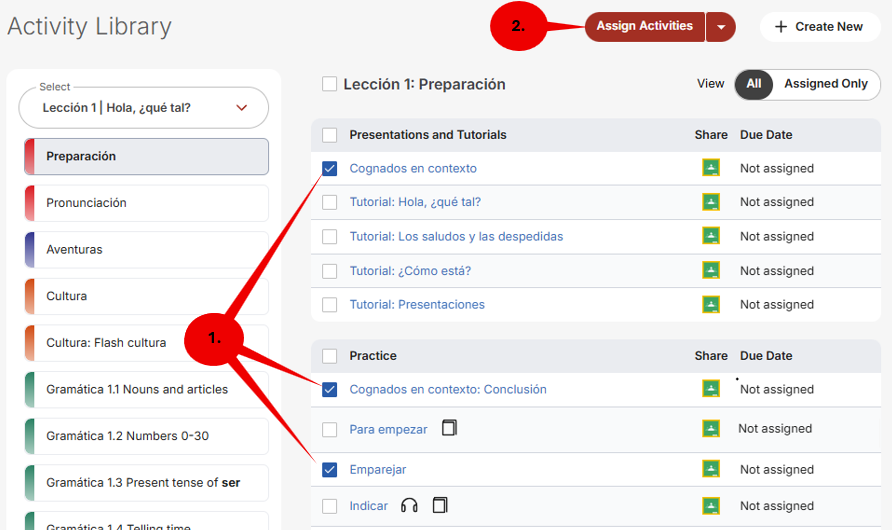The width and height of the screenshot is (892, 530).
Task: Click Share header in Presentations and Tutorials
Action: [x=711, y=135]
